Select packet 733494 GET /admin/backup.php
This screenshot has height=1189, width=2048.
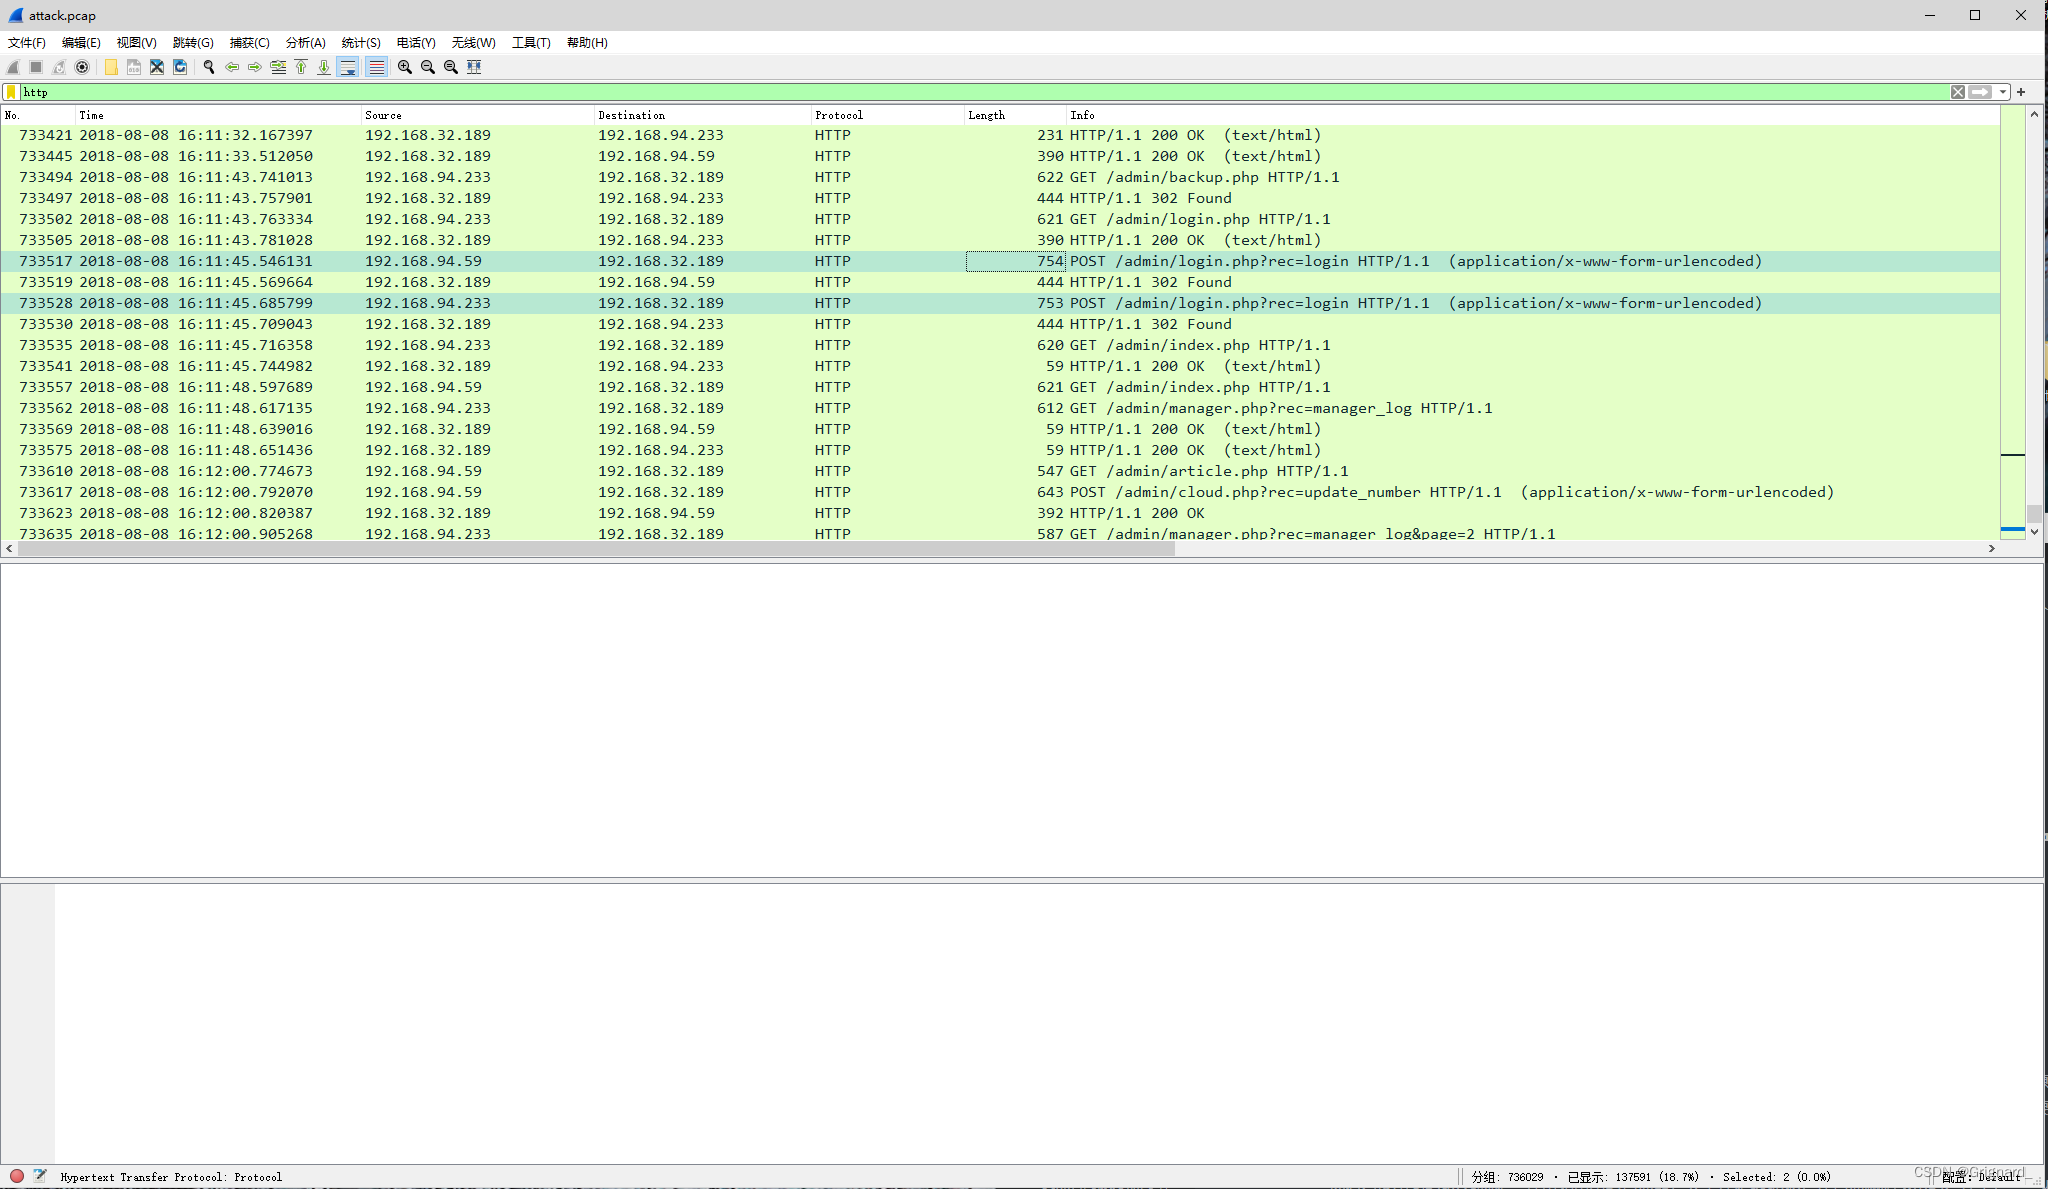coord(1000,177)
